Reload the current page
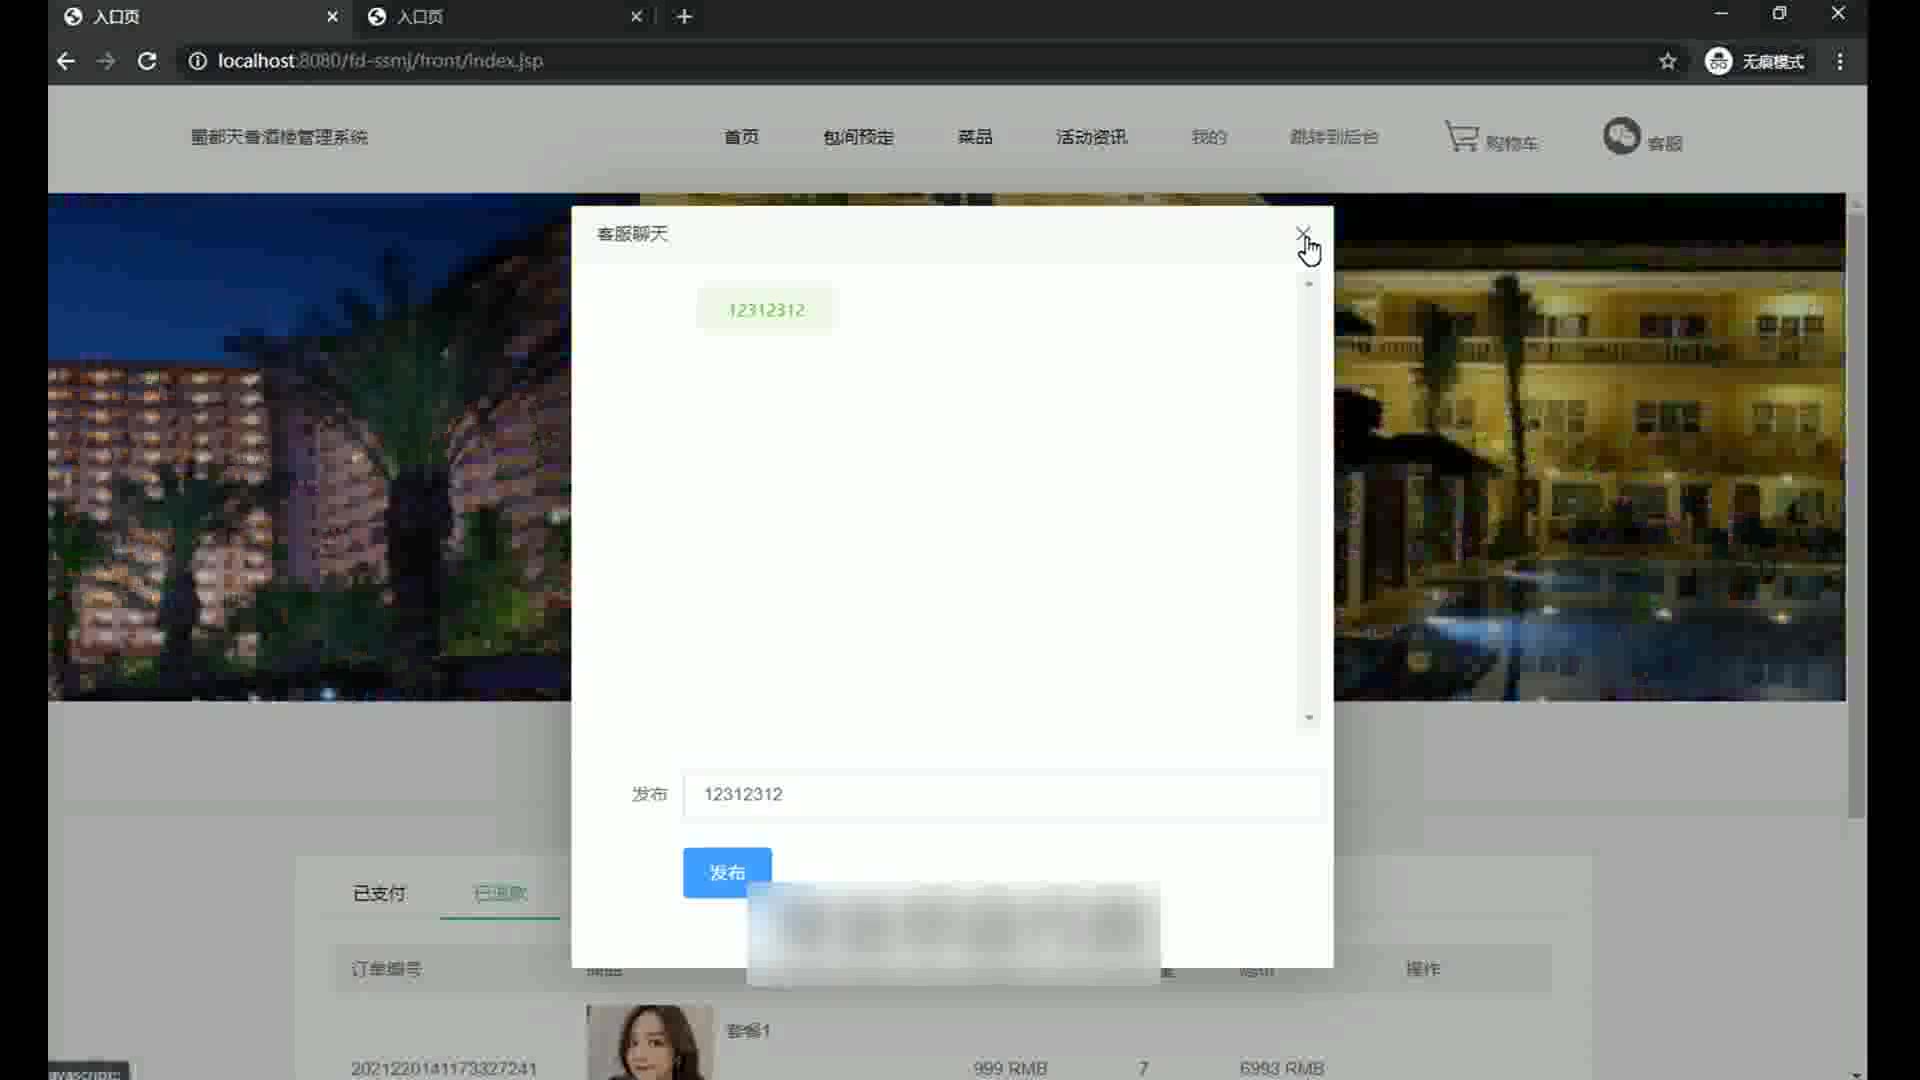This screenshot has height=1080, width=1920. coord(147,61)
